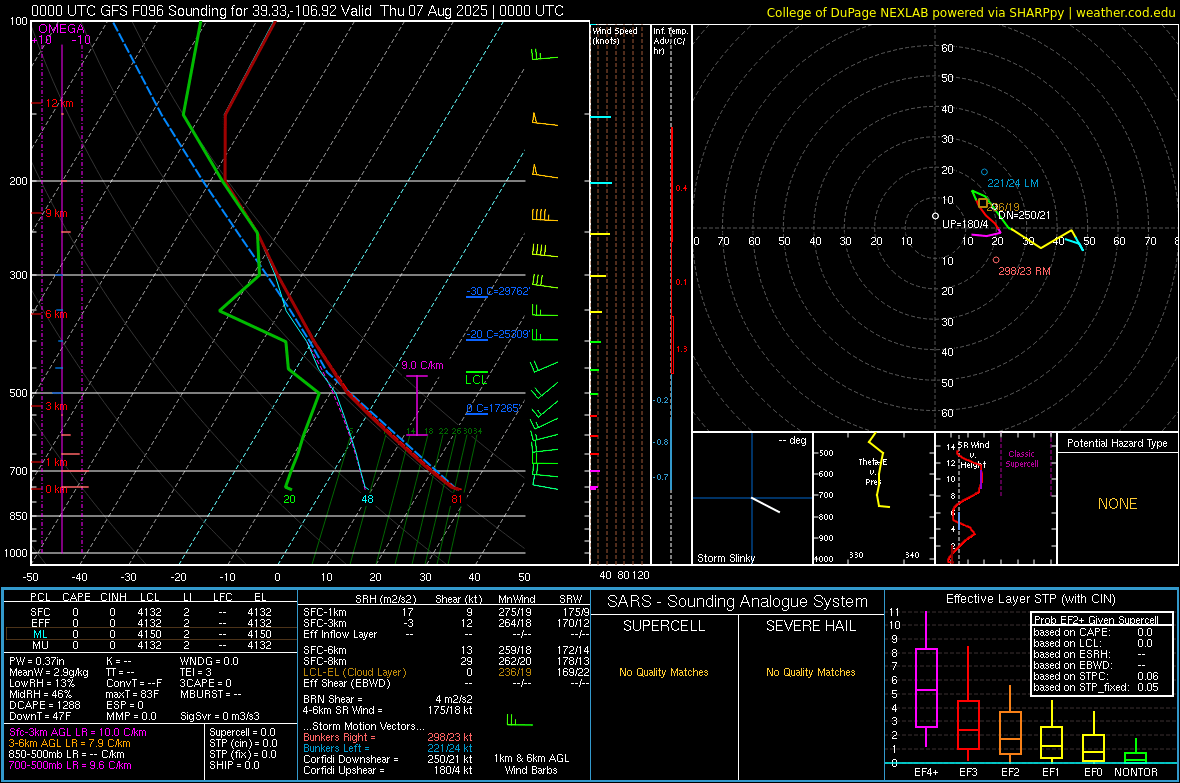Click the Sfc-3km AGL LR = 10.0 C/km line
This screenshot has height=783, width=1180.
pyautogui.click(x=78, y=732)
